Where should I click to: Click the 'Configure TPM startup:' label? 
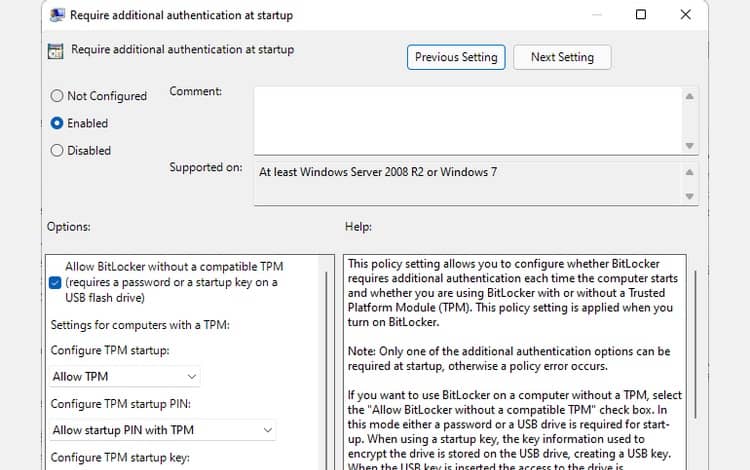pyautogui.click(x=110, y=350)
